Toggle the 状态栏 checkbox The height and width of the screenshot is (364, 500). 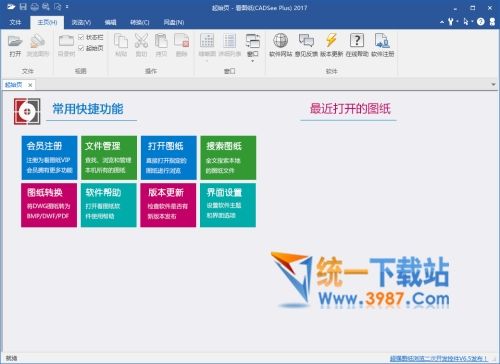(81, 37)
